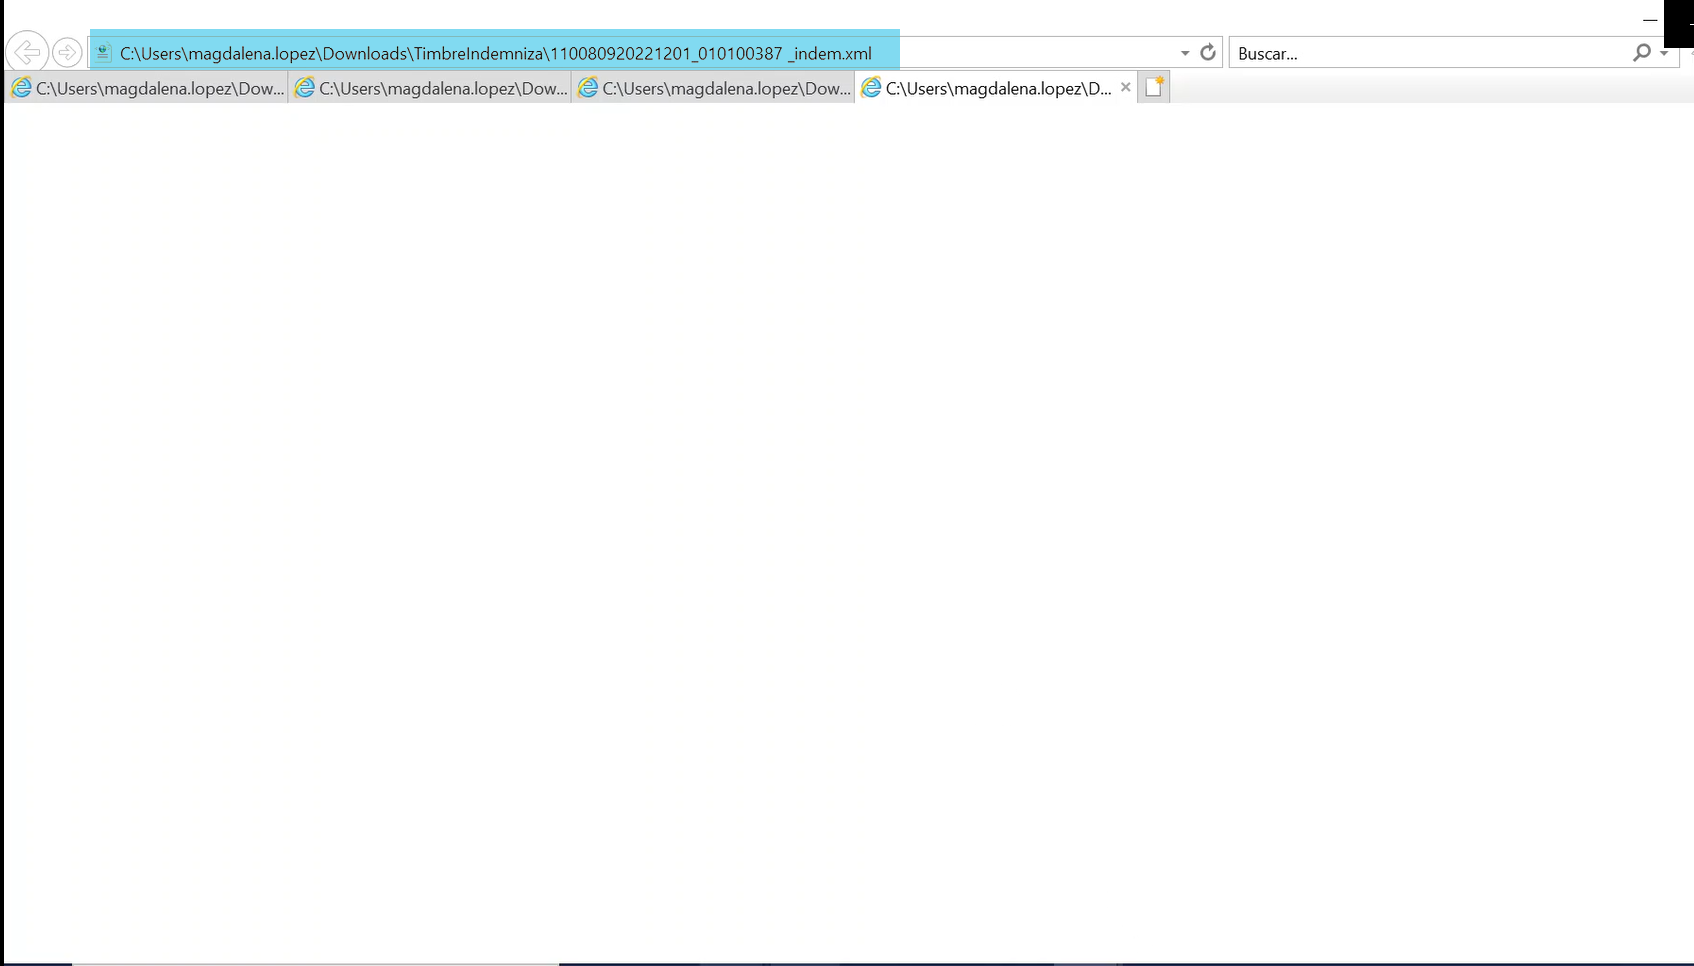The height and width of the screenshot is (966, 1694).
Task: Click the magnifier search icon
Action: coord(1642,52)
